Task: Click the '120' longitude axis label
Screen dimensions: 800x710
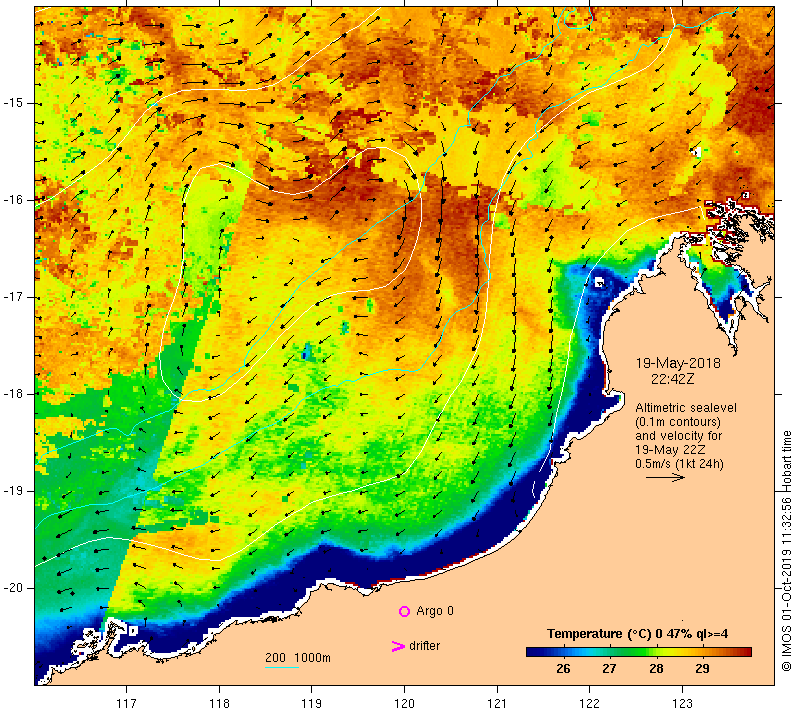Action: point(404,703)
